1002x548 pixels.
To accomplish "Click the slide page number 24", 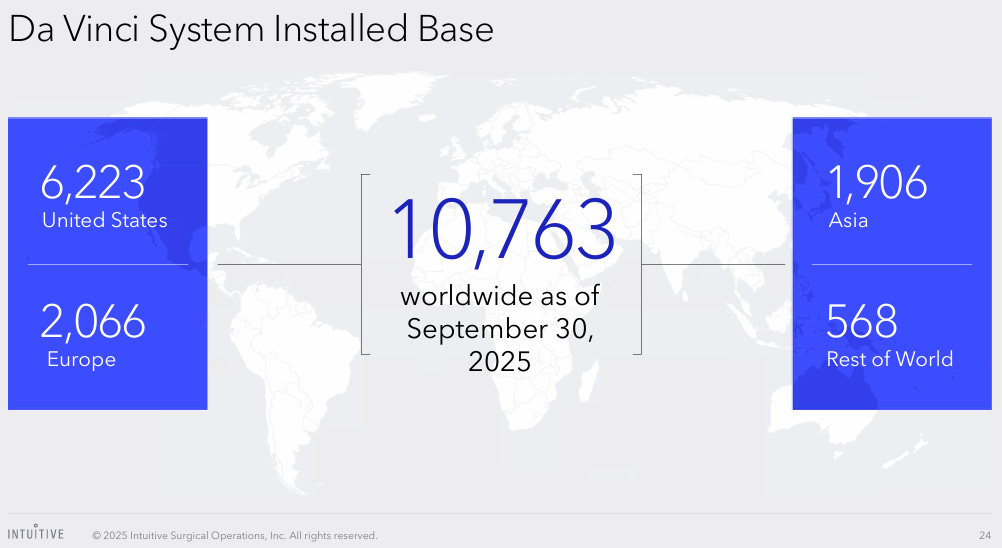I will coord(985,535).
